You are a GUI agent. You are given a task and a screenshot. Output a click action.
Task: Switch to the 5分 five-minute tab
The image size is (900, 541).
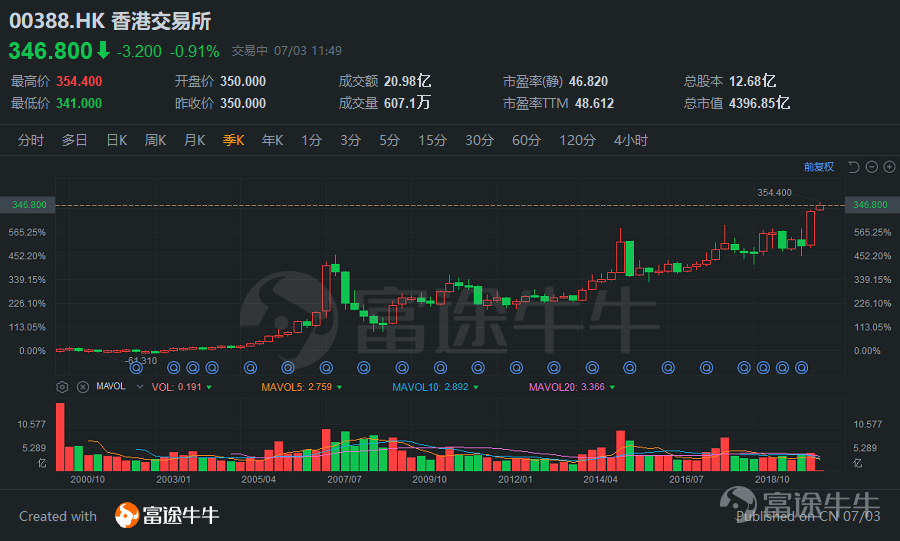(x=389, y=140)
